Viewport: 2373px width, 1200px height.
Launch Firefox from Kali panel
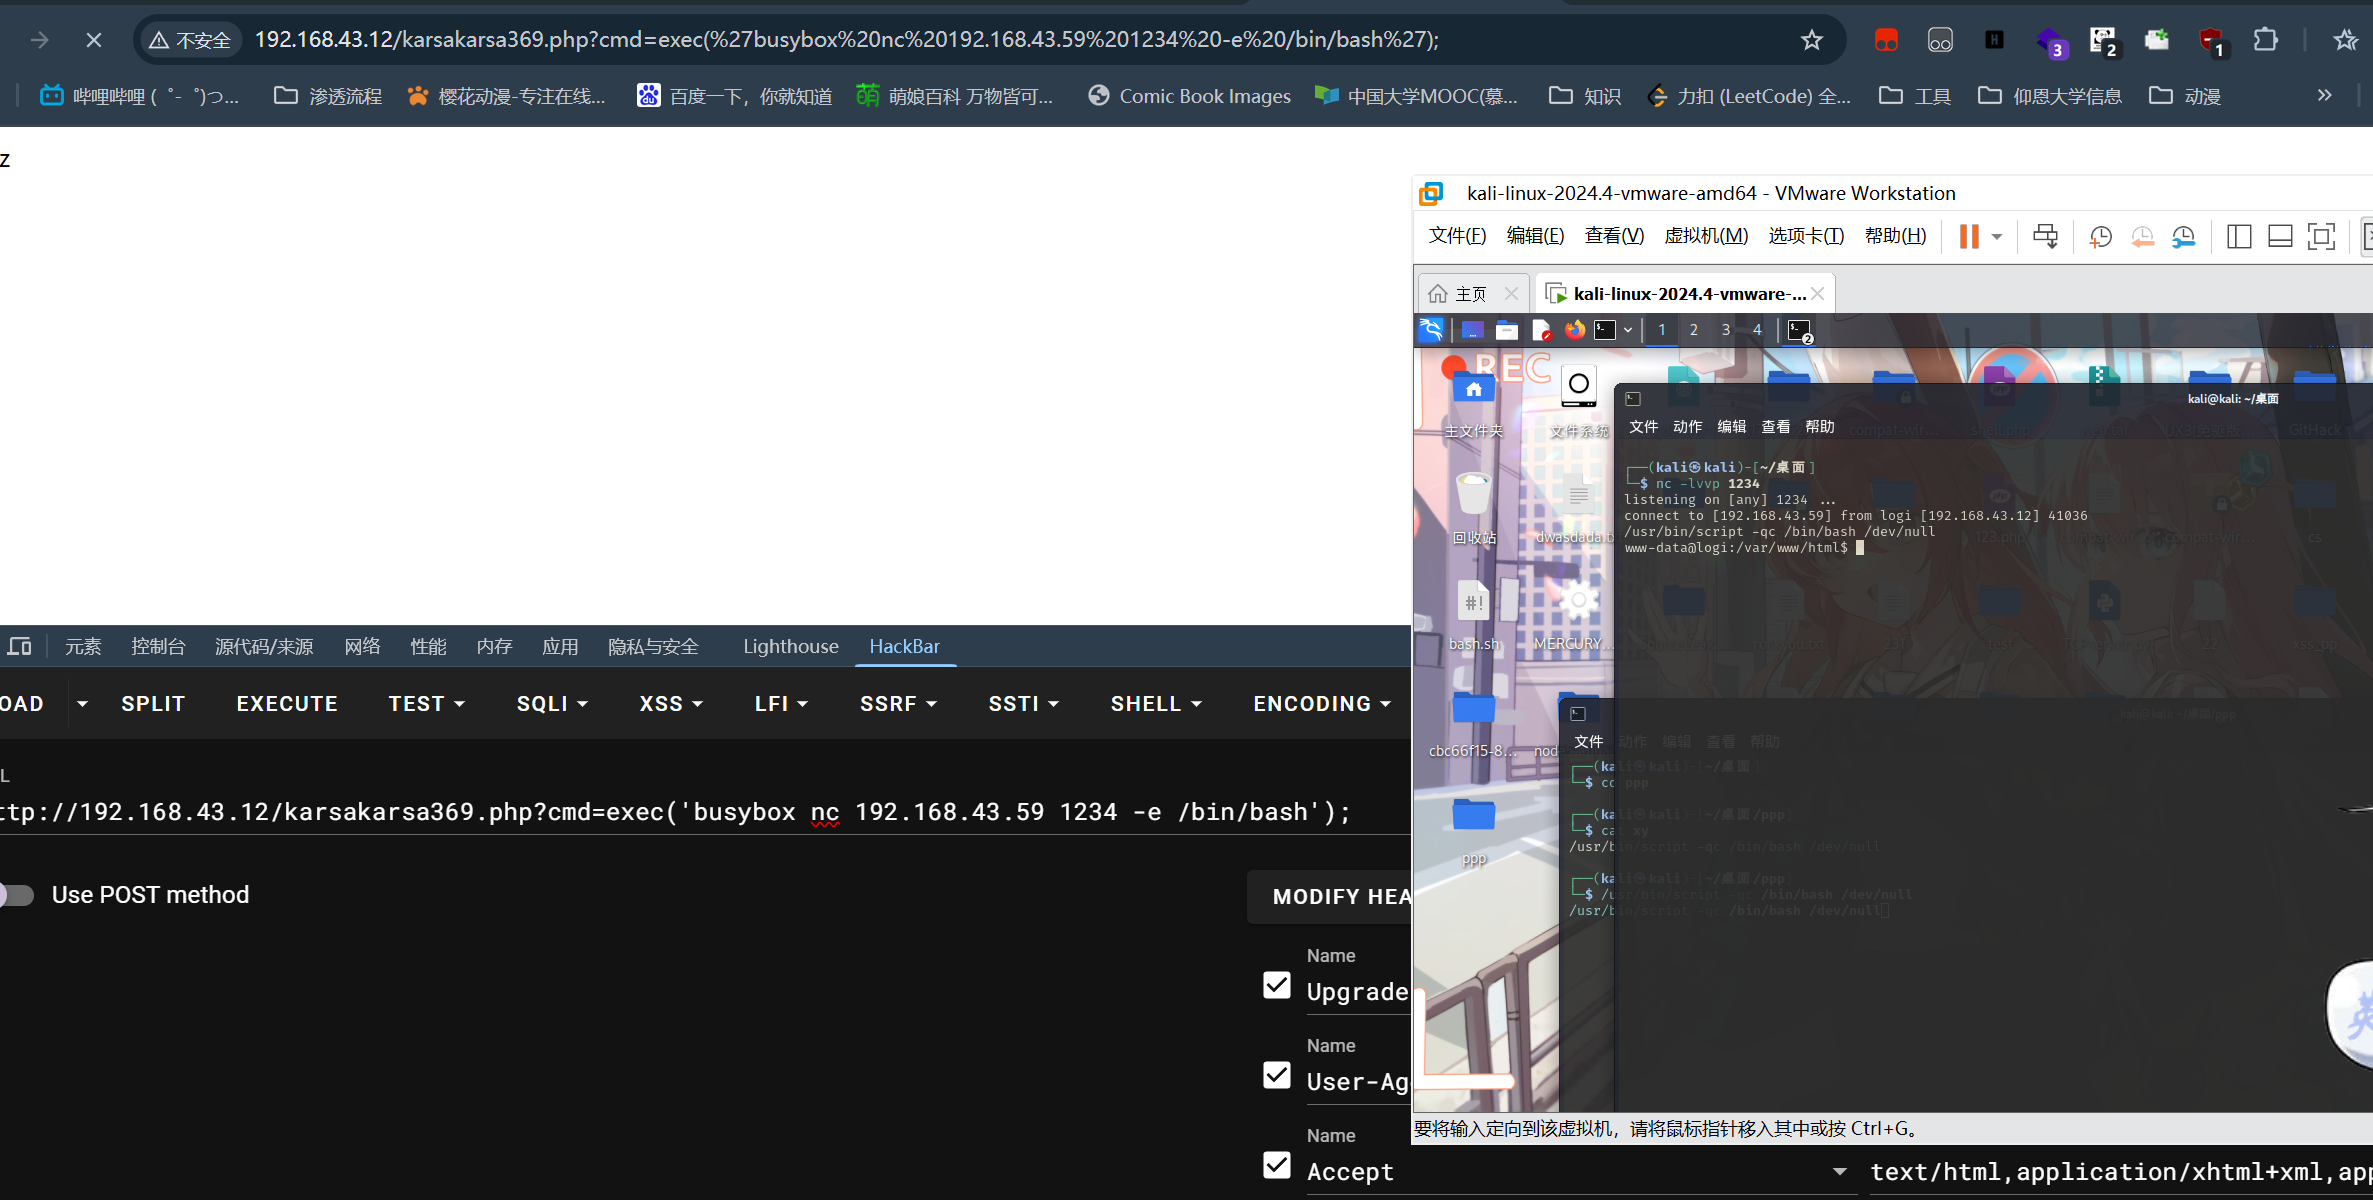coord(1574,330)
